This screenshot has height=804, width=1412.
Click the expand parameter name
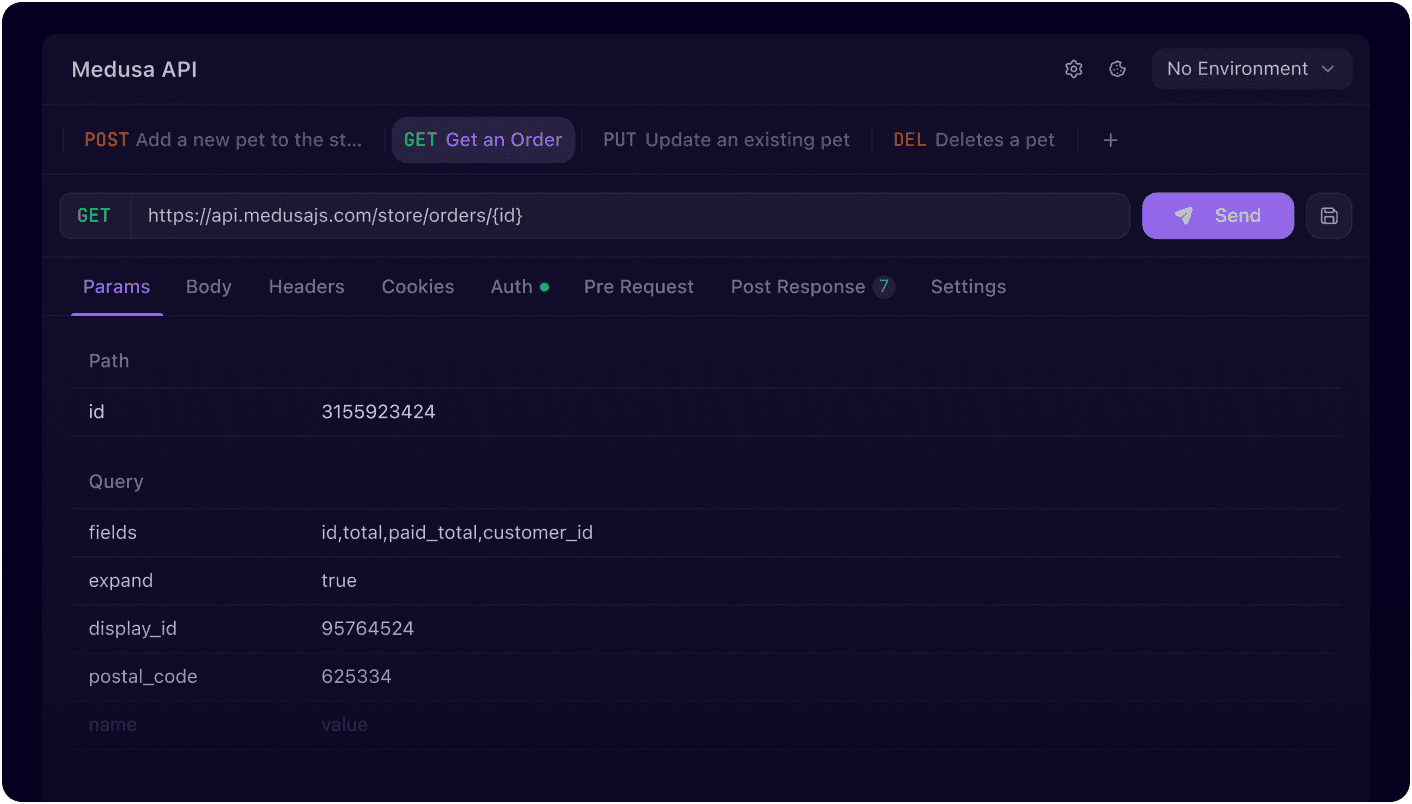[x=121, y=581]
